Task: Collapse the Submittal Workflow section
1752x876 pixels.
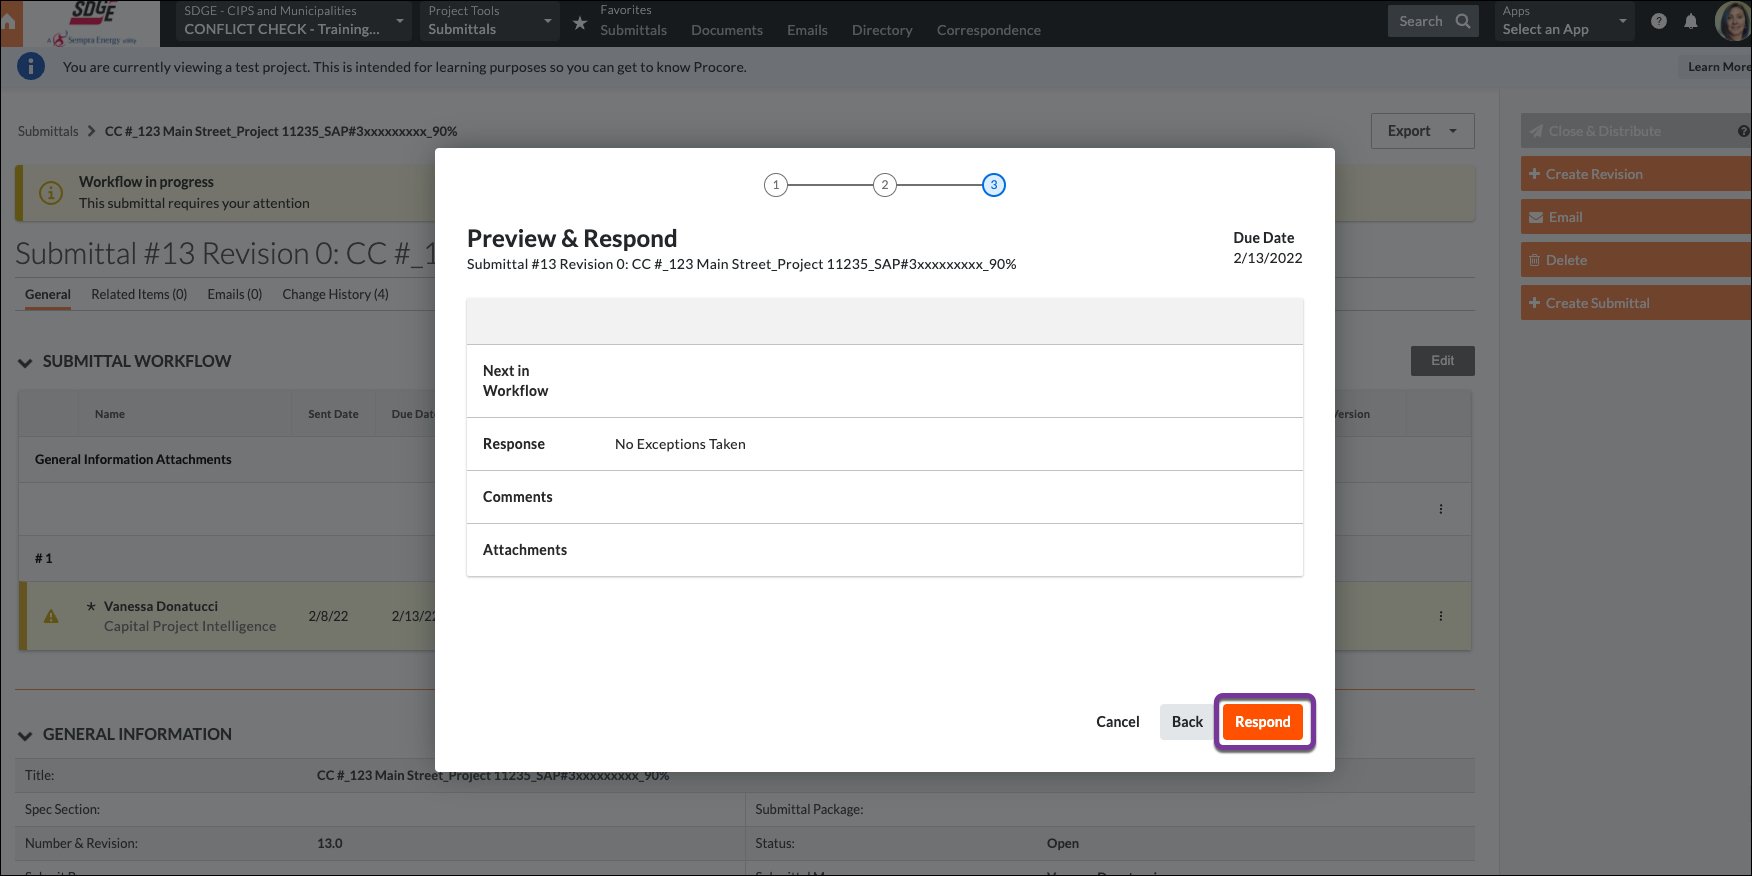Action: (25, 362)
